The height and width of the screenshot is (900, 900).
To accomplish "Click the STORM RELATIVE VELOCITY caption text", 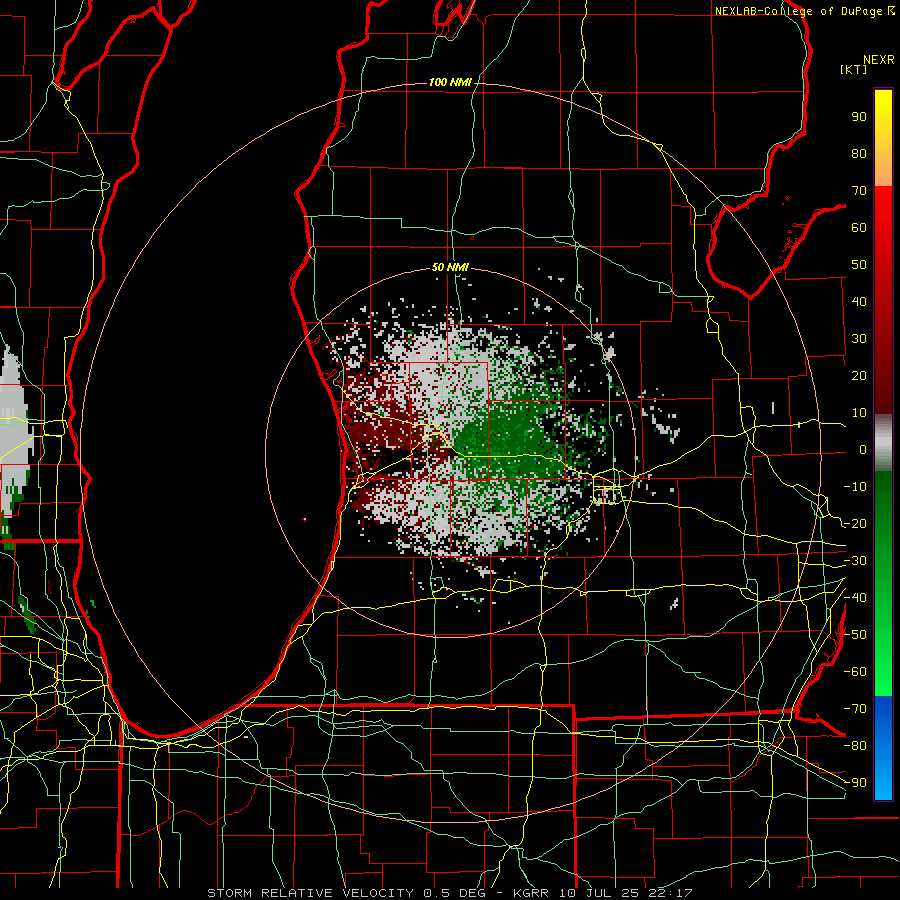I will coord(310,893).
